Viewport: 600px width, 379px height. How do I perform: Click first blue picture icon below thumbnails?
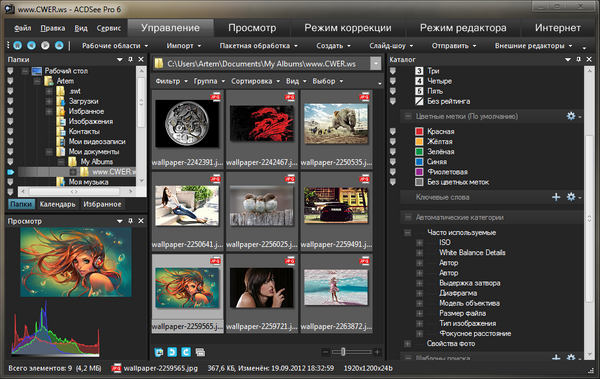(159, 352)
